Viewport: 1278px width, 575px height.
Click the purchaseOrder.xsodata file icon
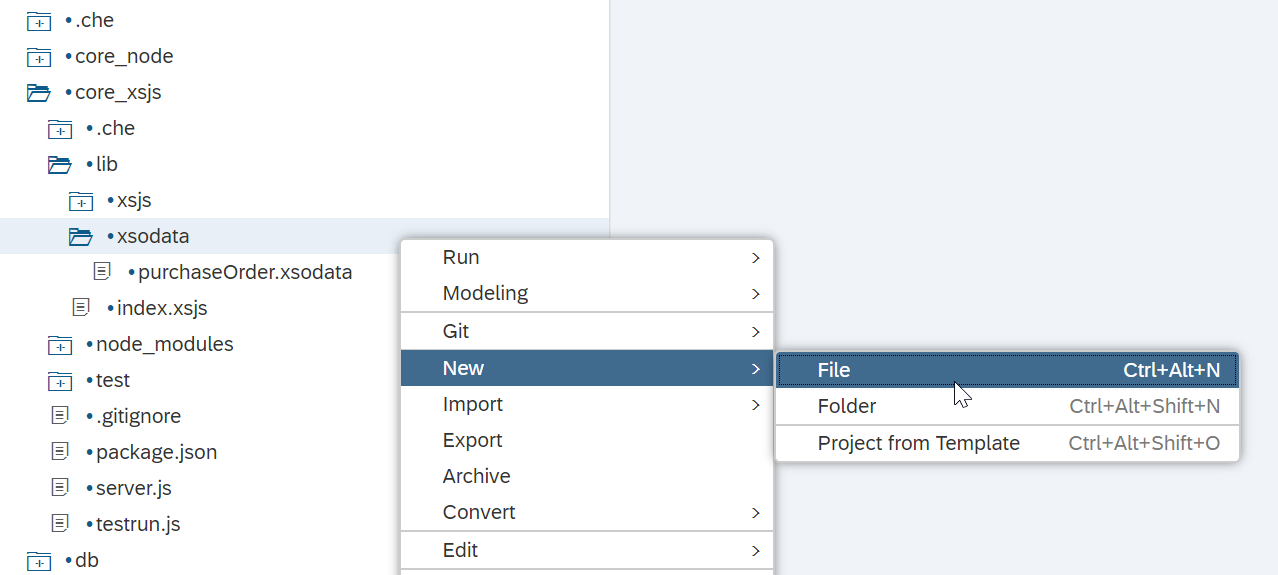point(102,272)
